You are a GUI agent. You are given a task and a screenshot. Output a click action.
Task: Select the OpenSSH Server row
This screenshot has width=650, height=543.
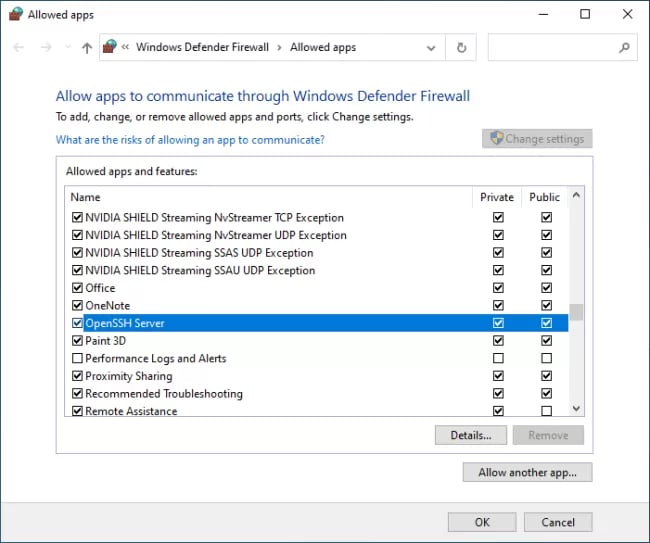pos(326,323)
